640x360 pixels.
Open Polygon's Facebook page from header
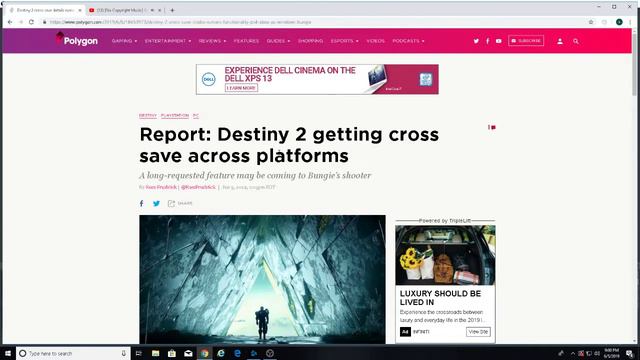487,41
